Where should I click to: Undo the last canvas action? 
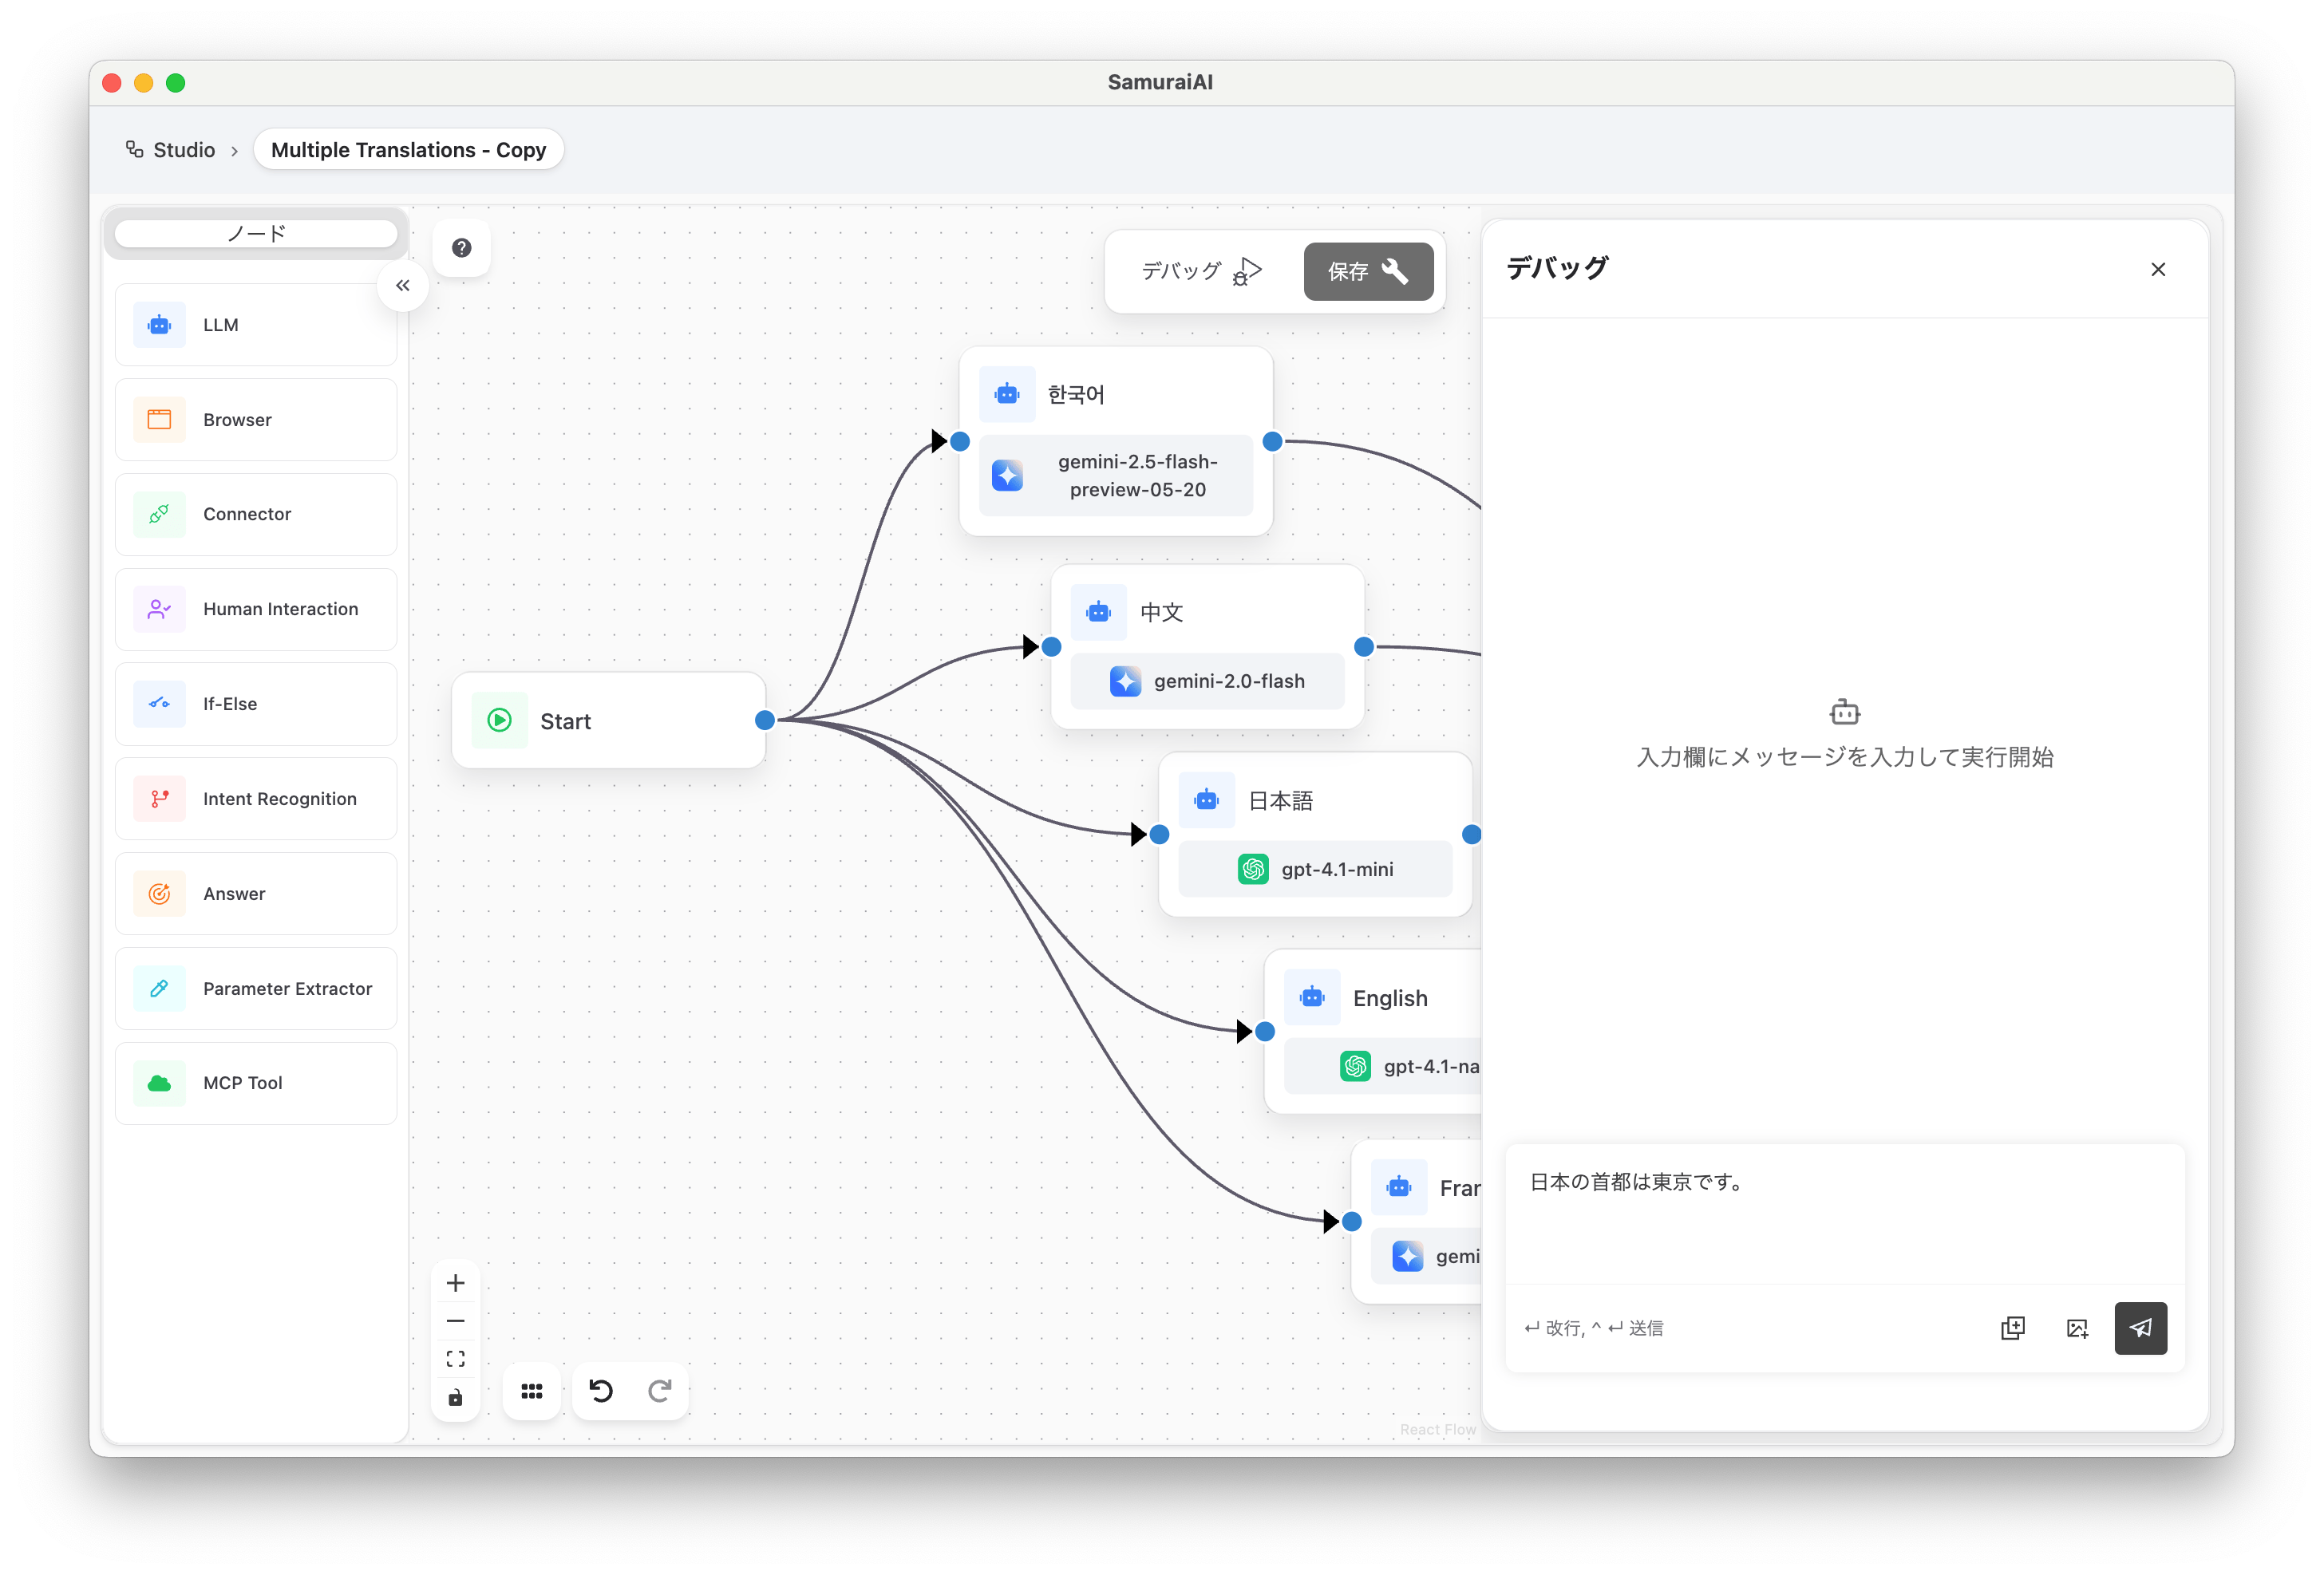(601, 1391)
